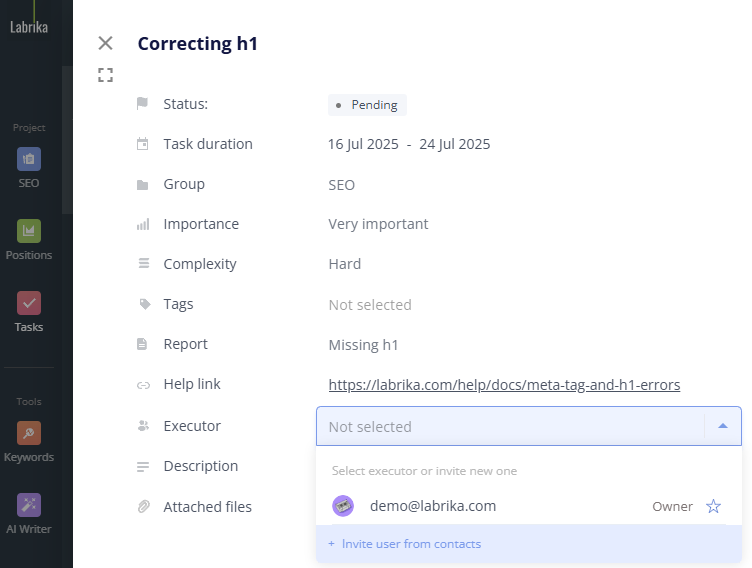
Task: Click the SEO group value
Action: tap(341, 185)
